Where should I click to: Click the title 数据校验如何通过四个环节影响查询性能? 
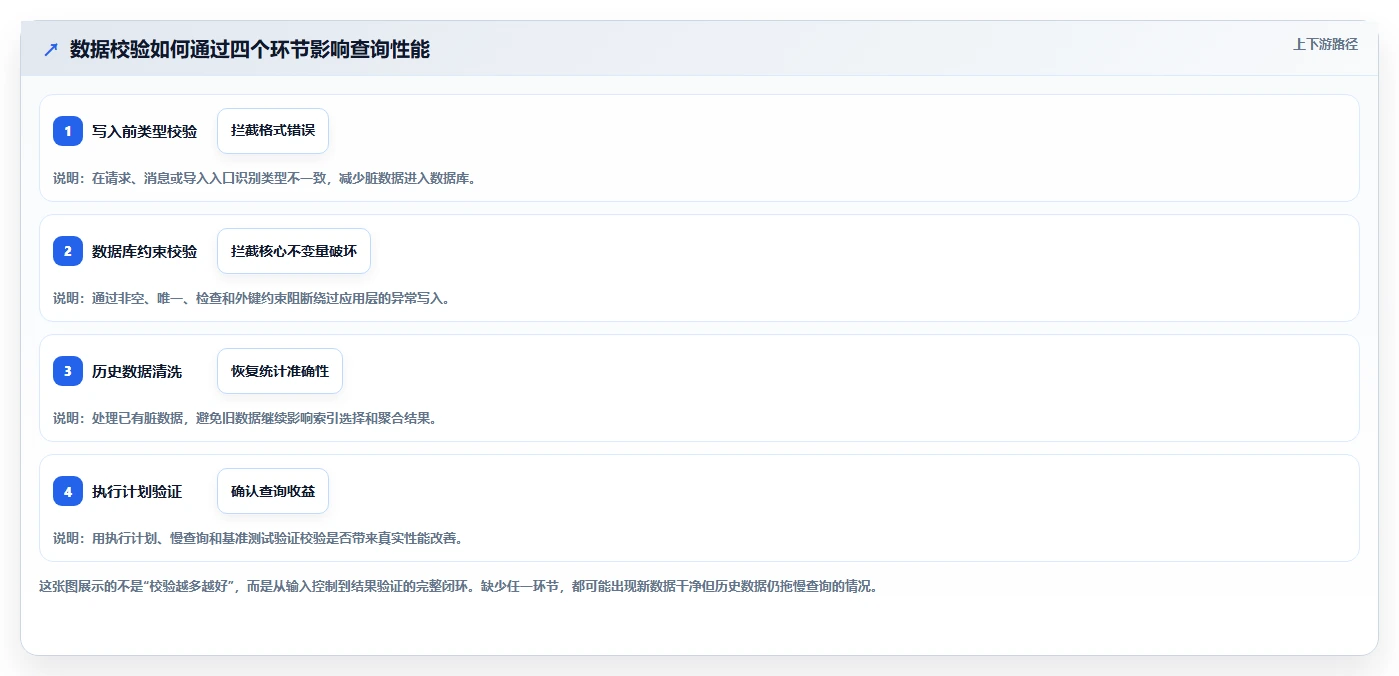[250, 49]
